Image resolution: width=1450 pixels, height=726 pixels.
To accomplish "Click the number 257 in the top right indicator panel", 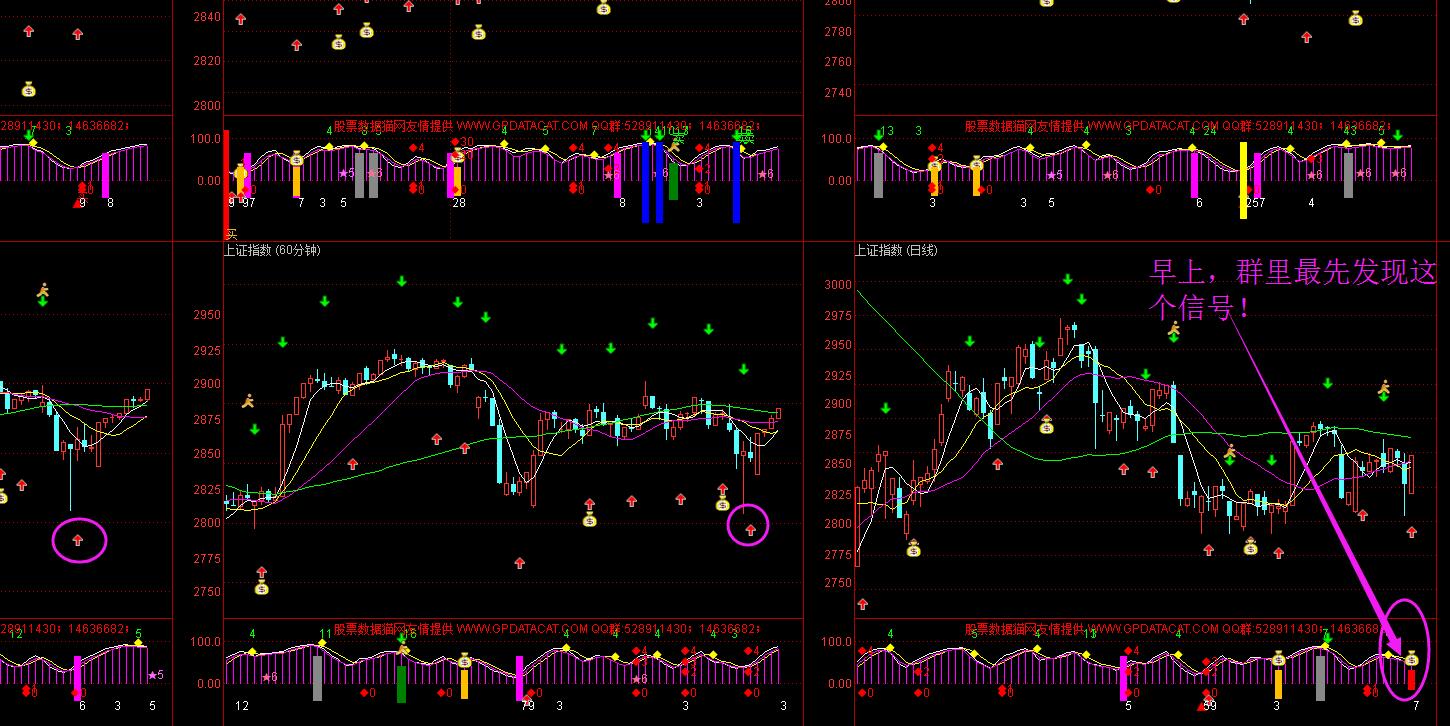I will pos(1256,203).
